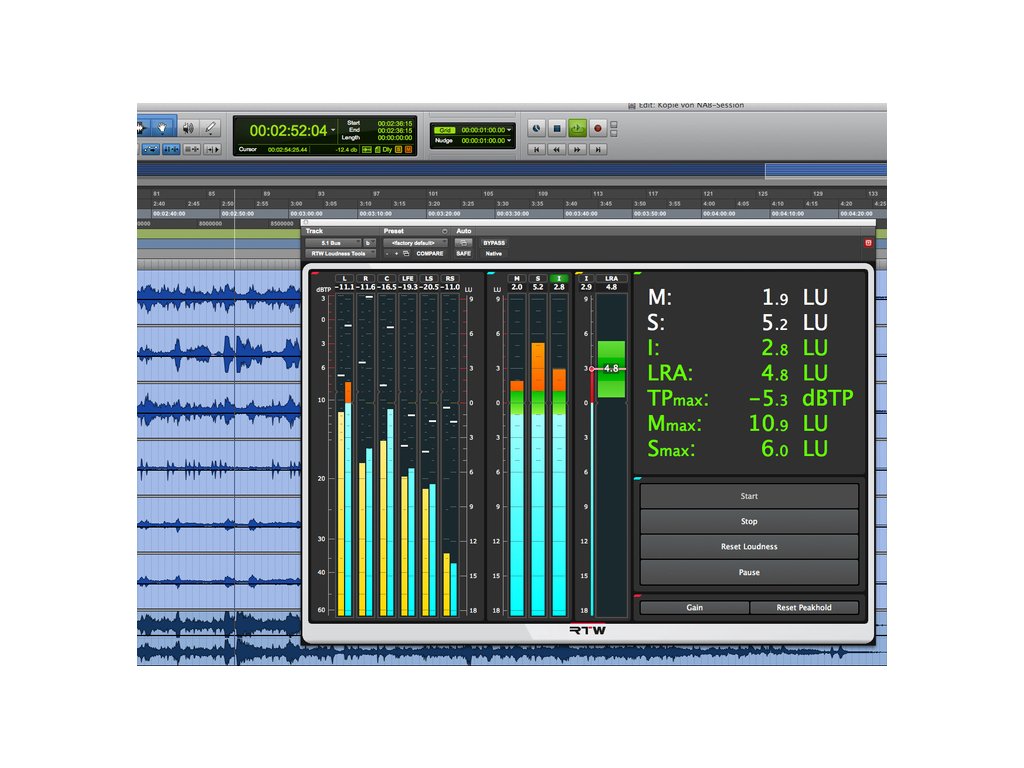Click the minus previous preset icon

click(387, 253)
